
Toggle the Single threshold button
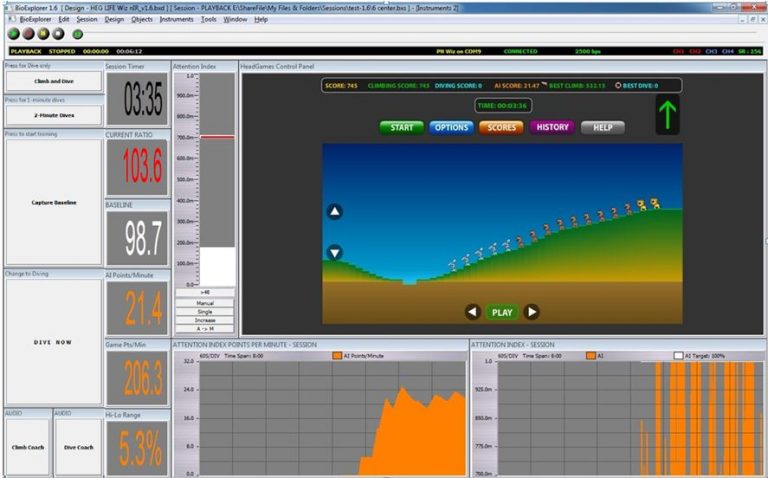(205, 311)
